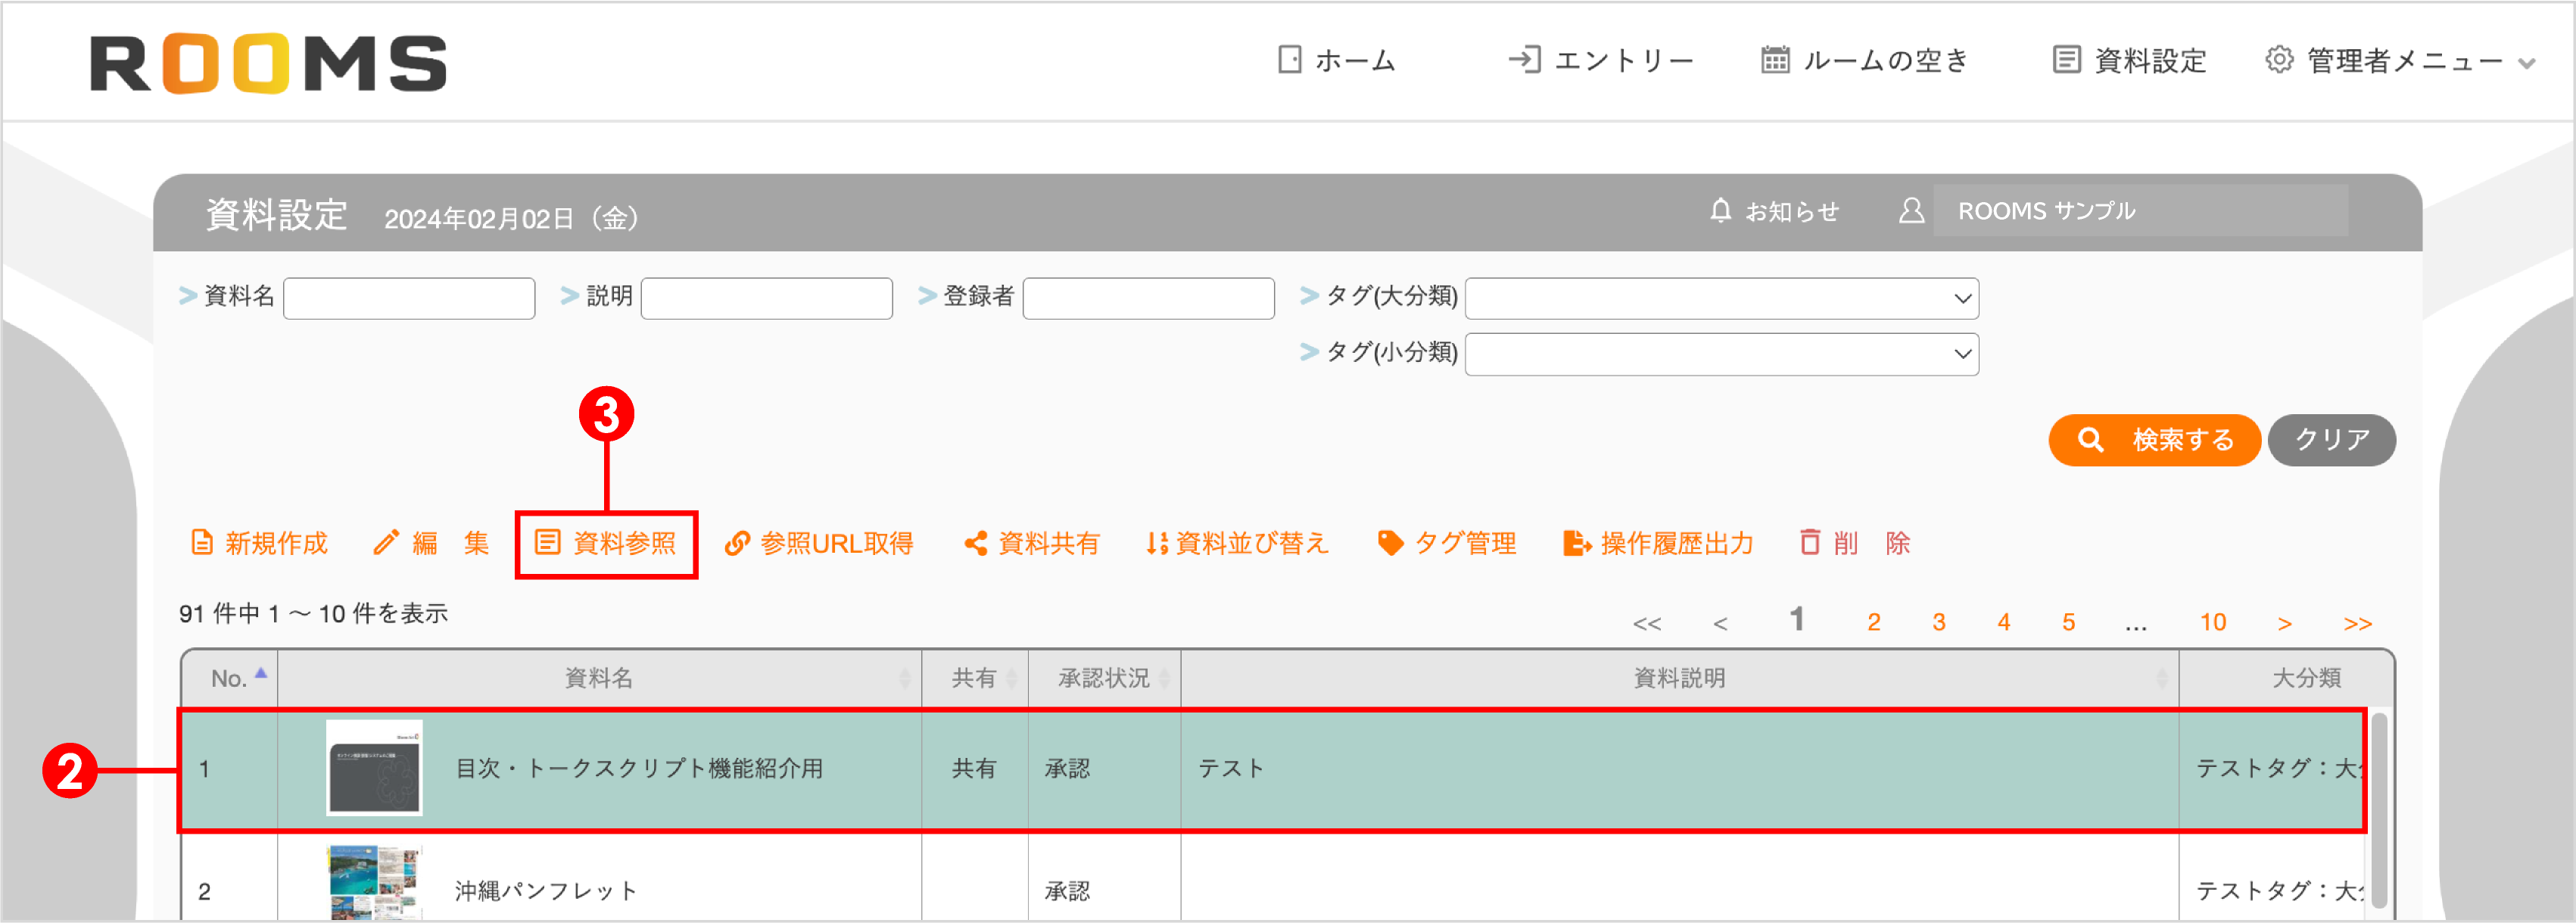Click the 資料参照 button

[606, 543]
